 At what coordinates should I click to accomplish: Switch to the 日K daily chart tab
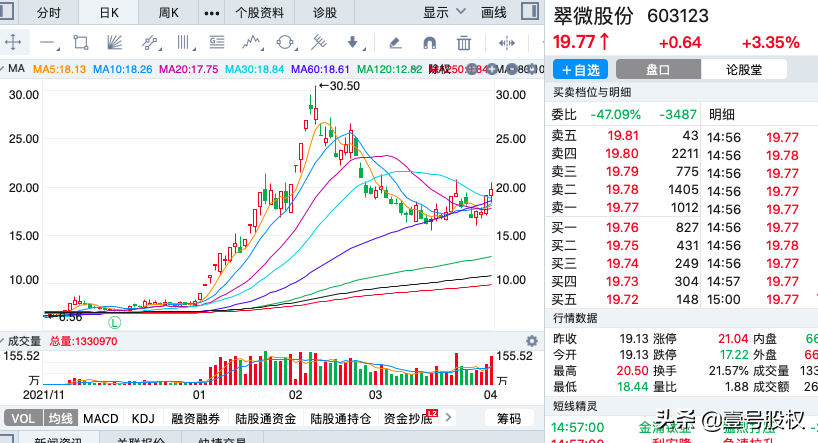click(109, 13)
